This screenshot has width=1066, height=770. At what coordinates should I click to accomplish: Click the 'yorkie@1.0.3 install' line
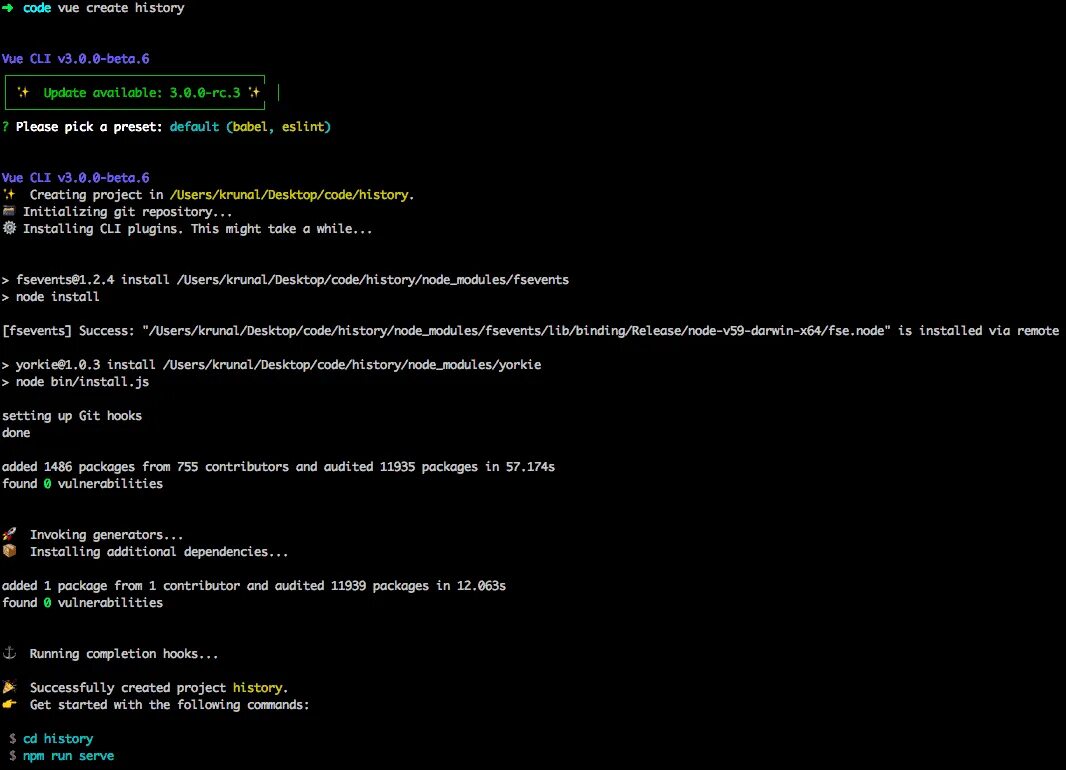271,364
